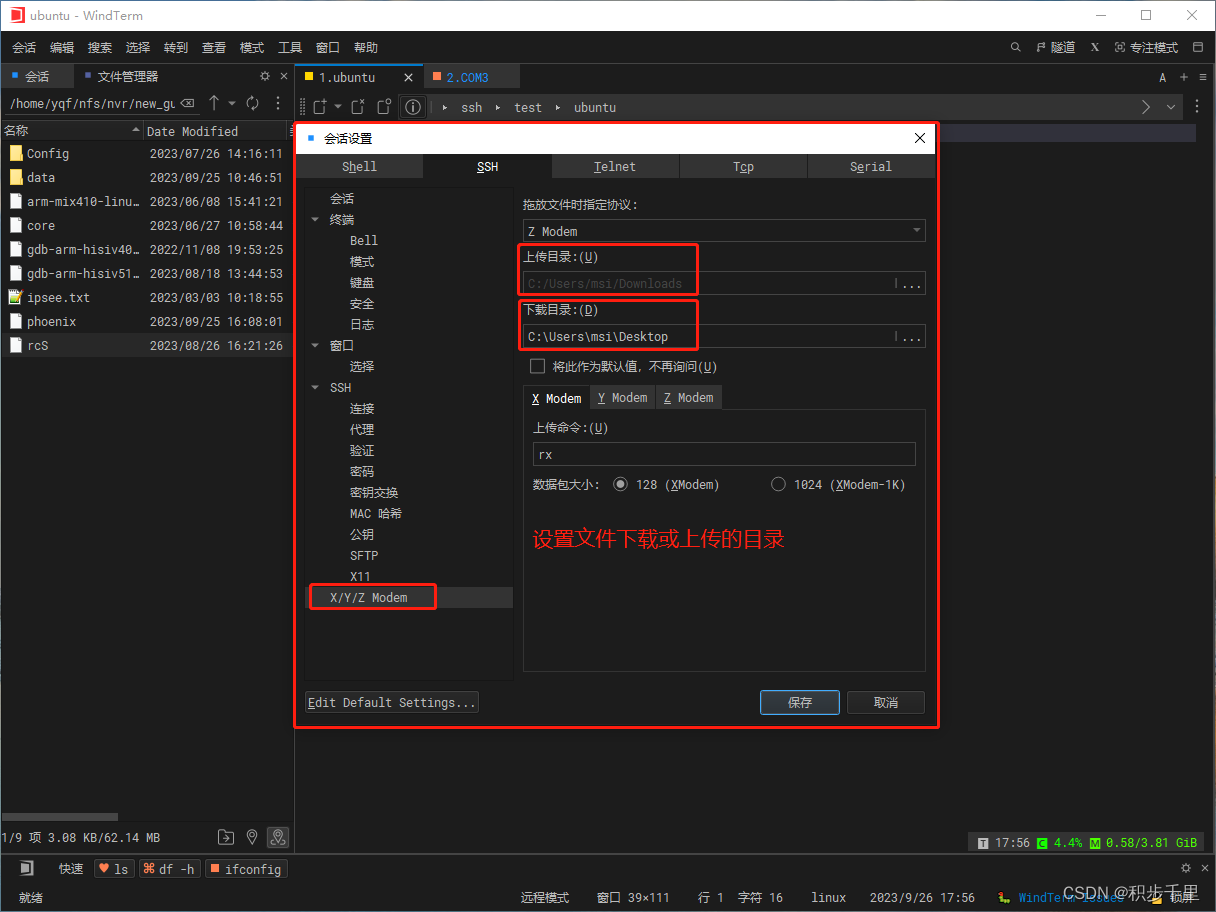
Task: Open the 隧道 tunnel tool
Action: 1056,48
